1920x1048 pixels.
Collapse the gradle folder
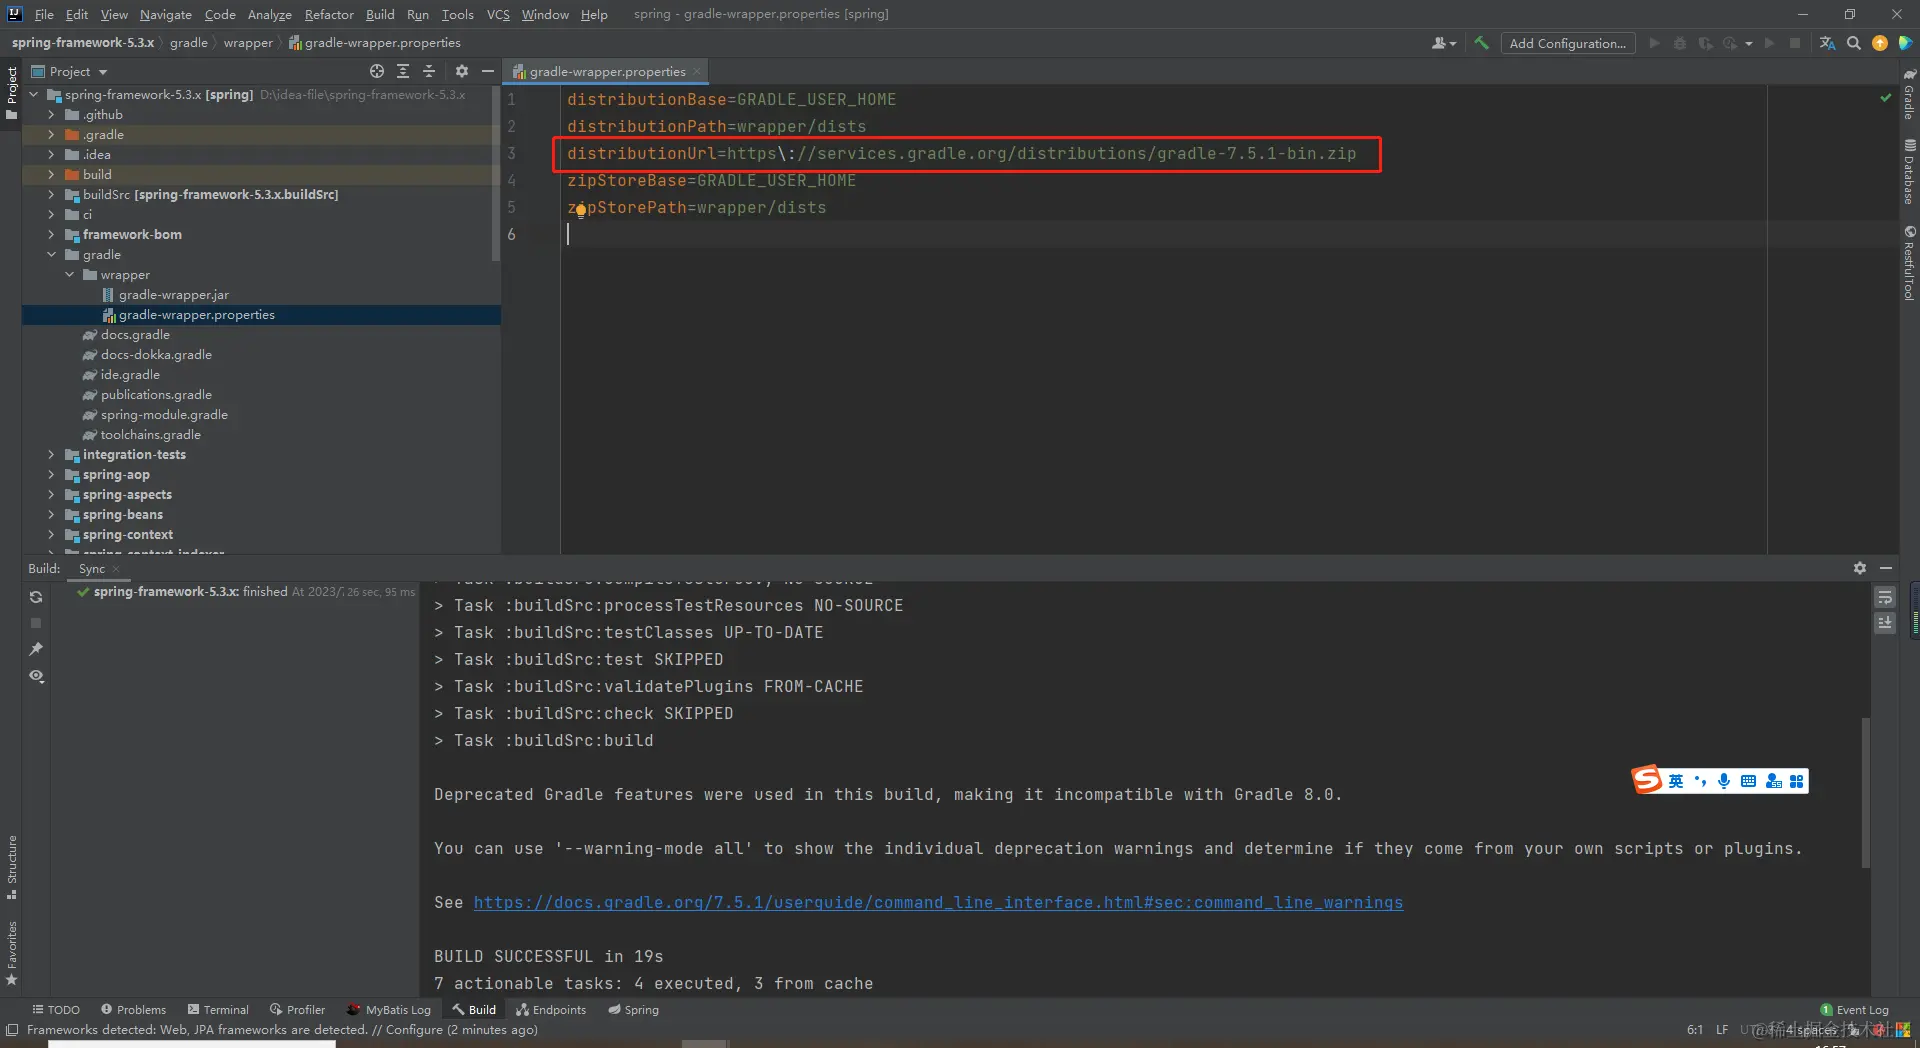[x=51, y=255]
